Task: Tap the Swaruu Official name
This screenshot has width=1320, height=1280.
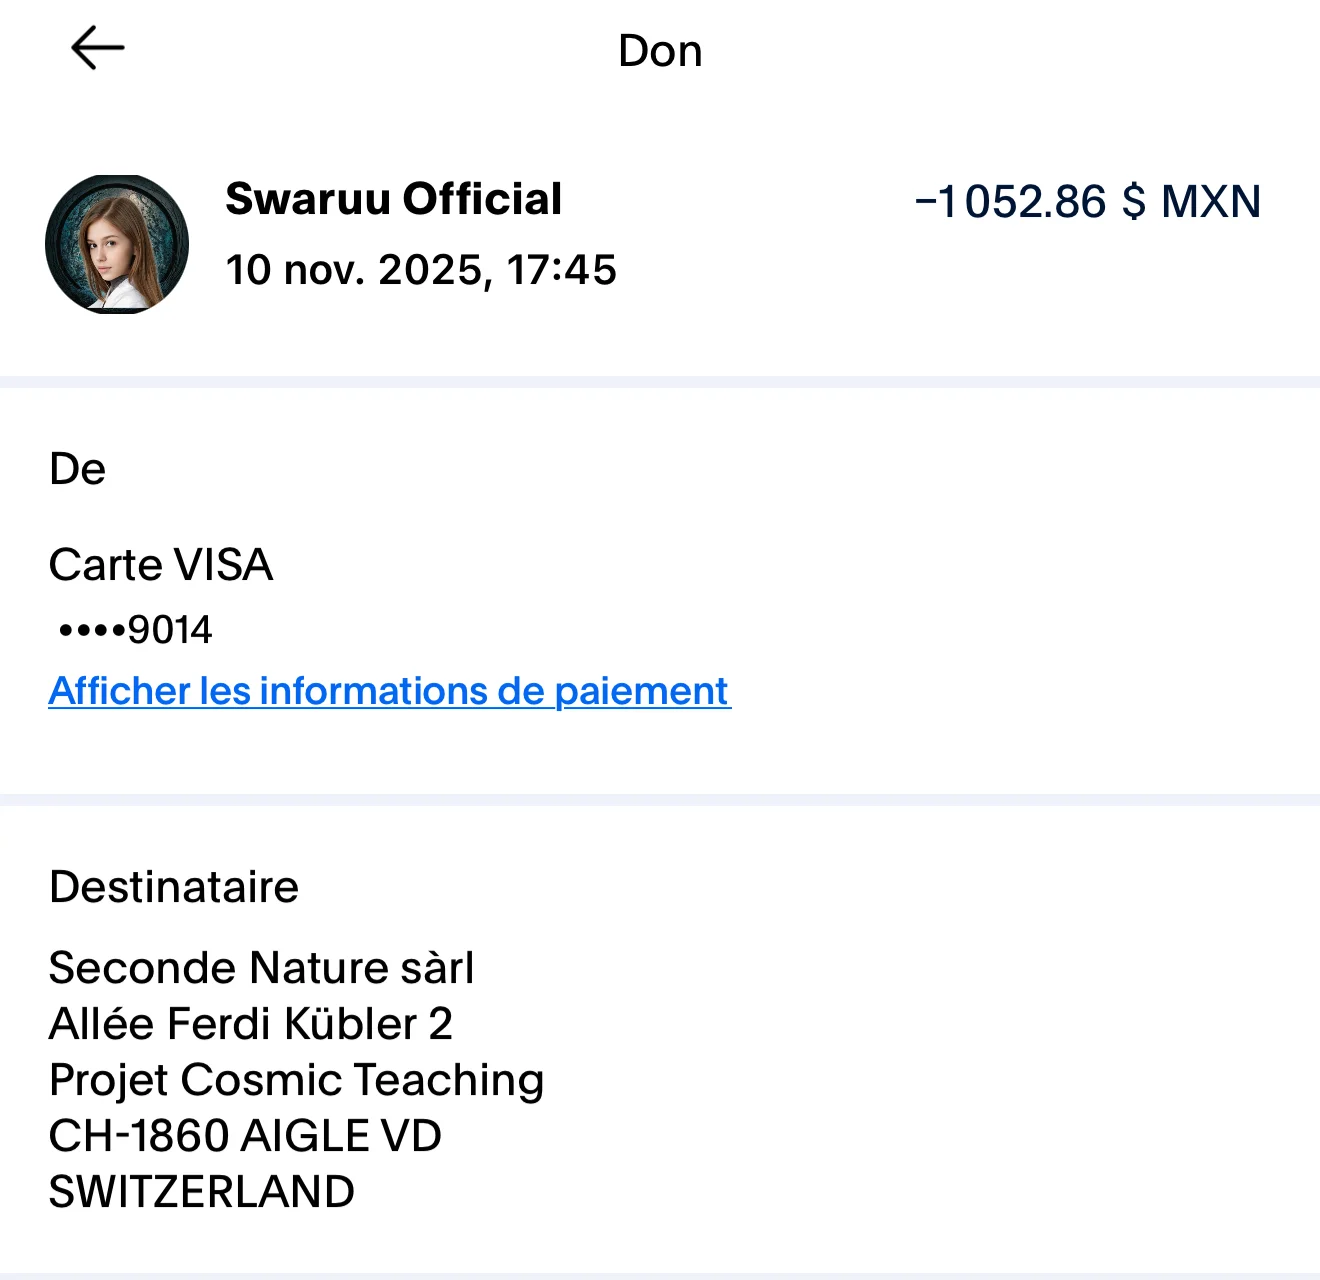Action: pyautogui.click(x=393, y=199)
